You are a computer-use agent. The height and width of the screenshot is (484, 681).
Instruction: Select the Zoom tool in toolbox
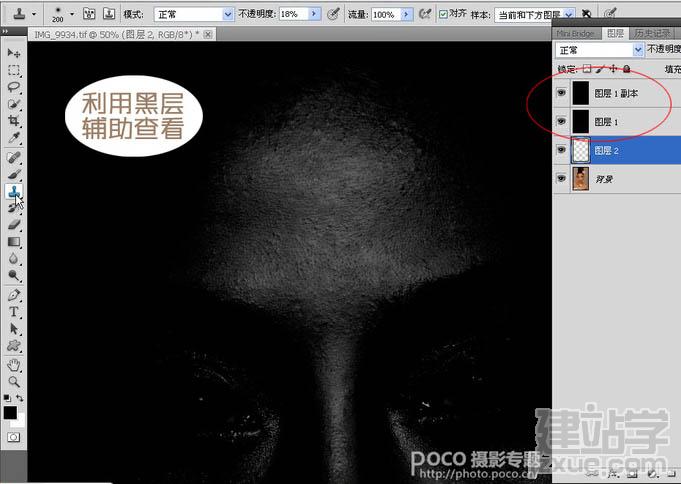pos(13,382)
